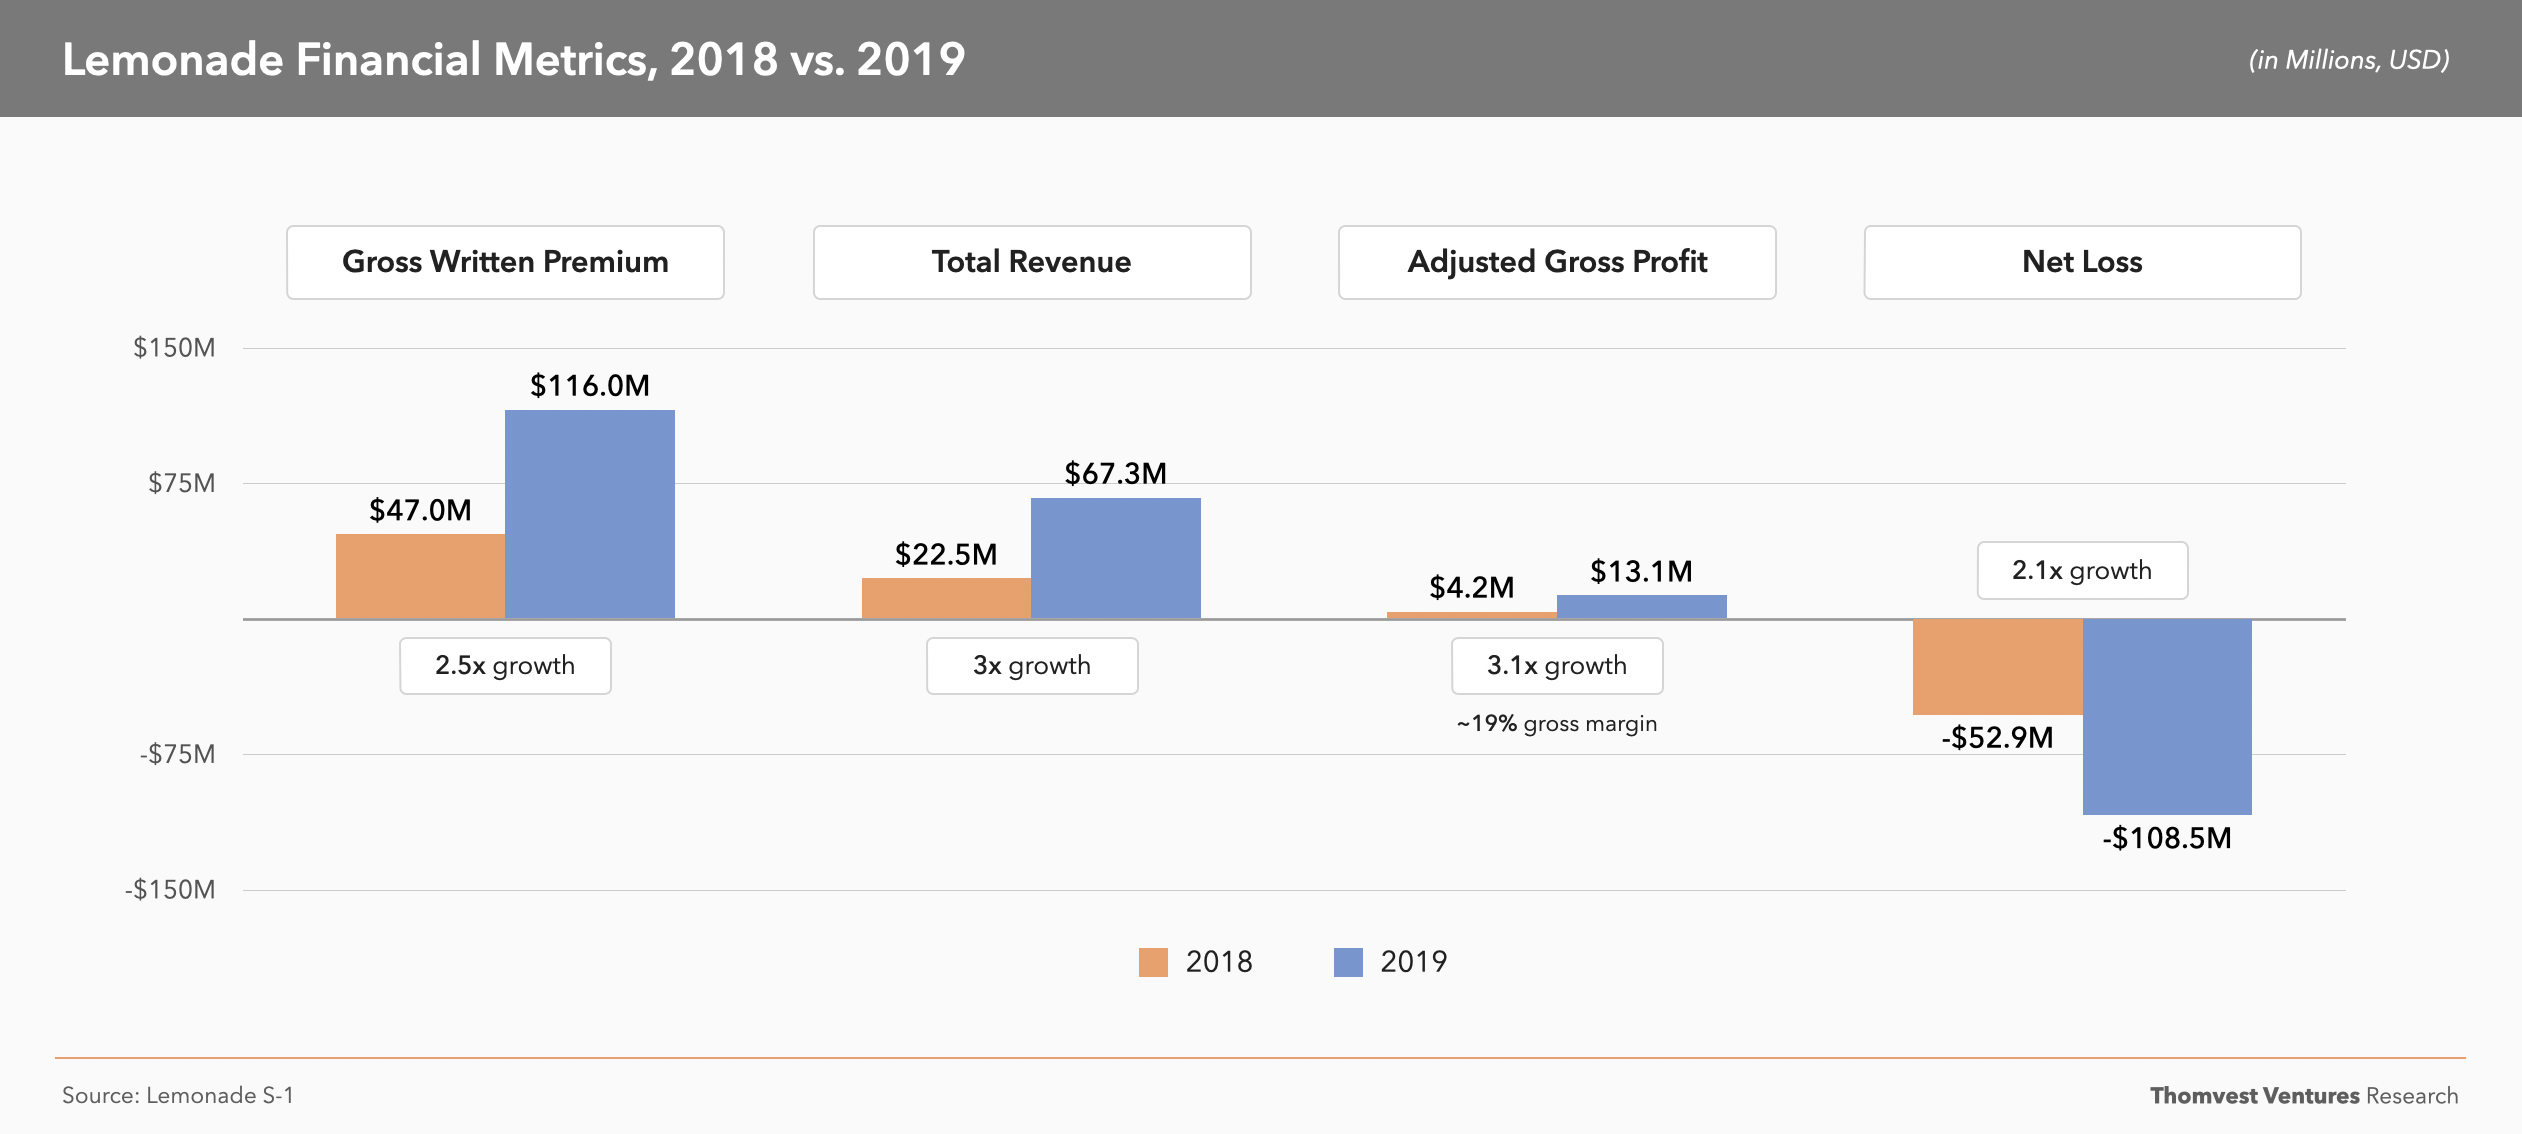Click the orange 2018 legend swatch
The height and width of the screenshot is (1134, 2522).
pyautogui.click(x=1153, y=962)
